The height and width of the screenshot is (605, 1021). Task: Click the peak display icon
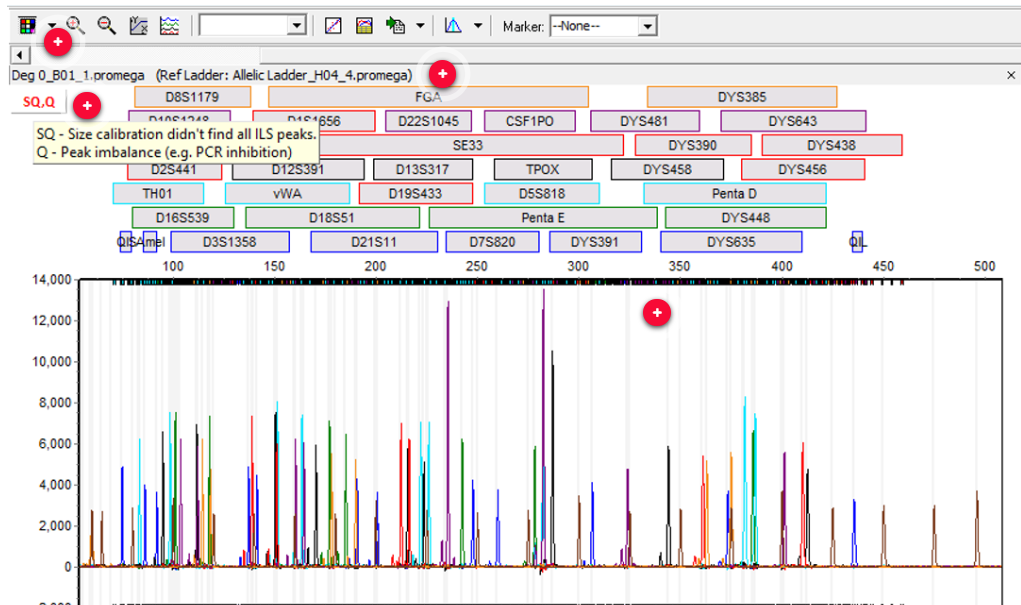pos(453,26)
